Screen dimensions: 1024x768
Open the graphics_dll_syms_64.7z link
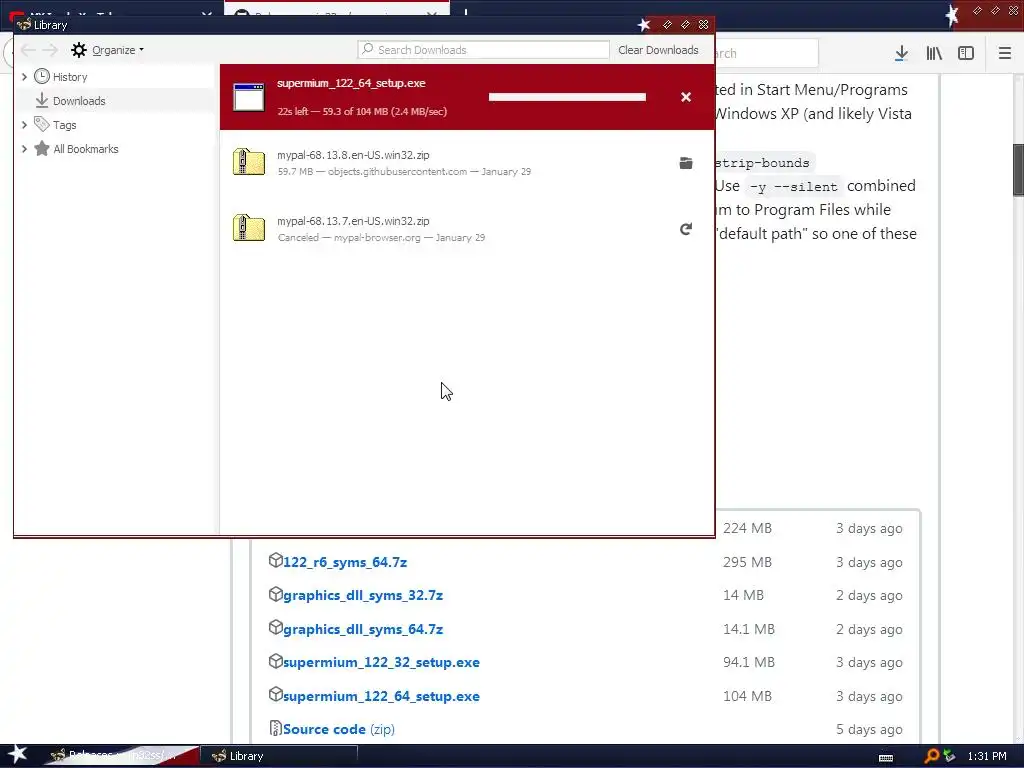[x=363, y=630]
